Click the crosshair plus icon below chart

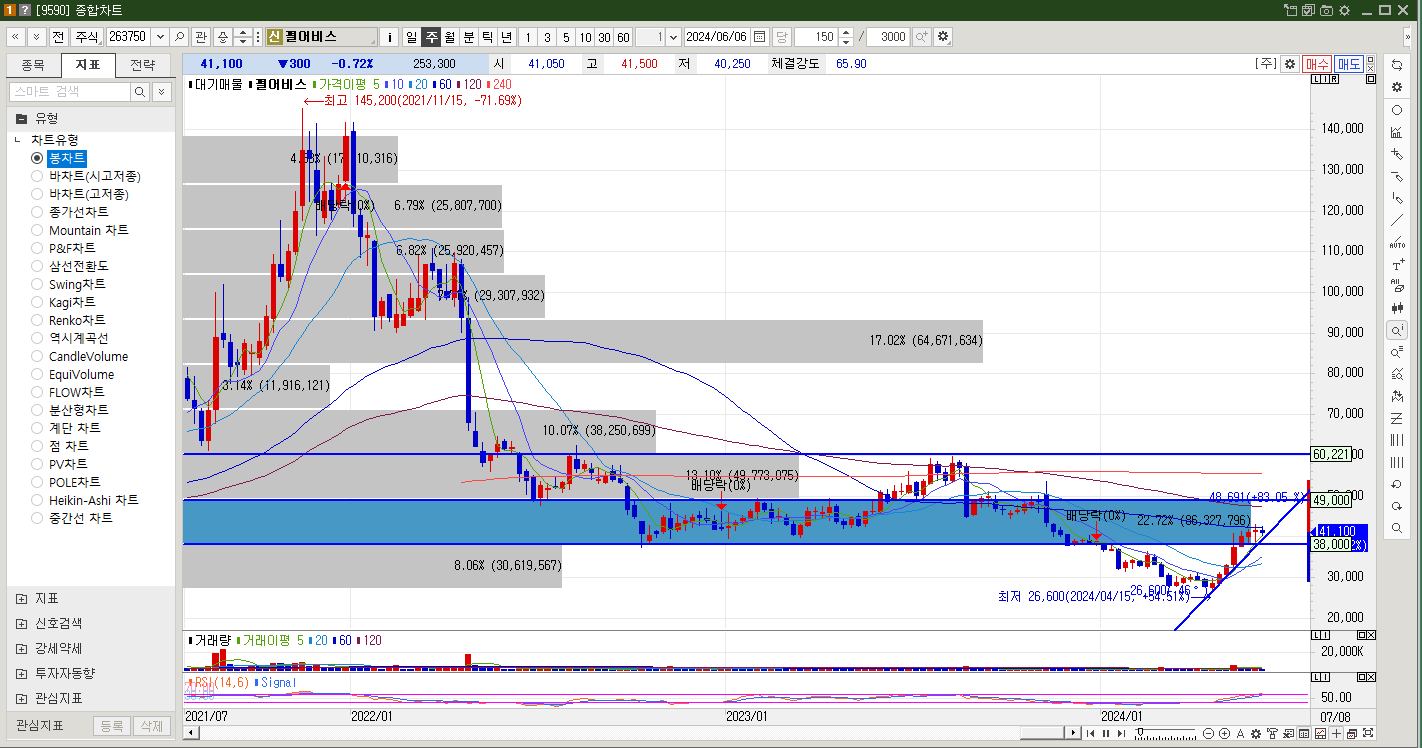click(1337, 734)
